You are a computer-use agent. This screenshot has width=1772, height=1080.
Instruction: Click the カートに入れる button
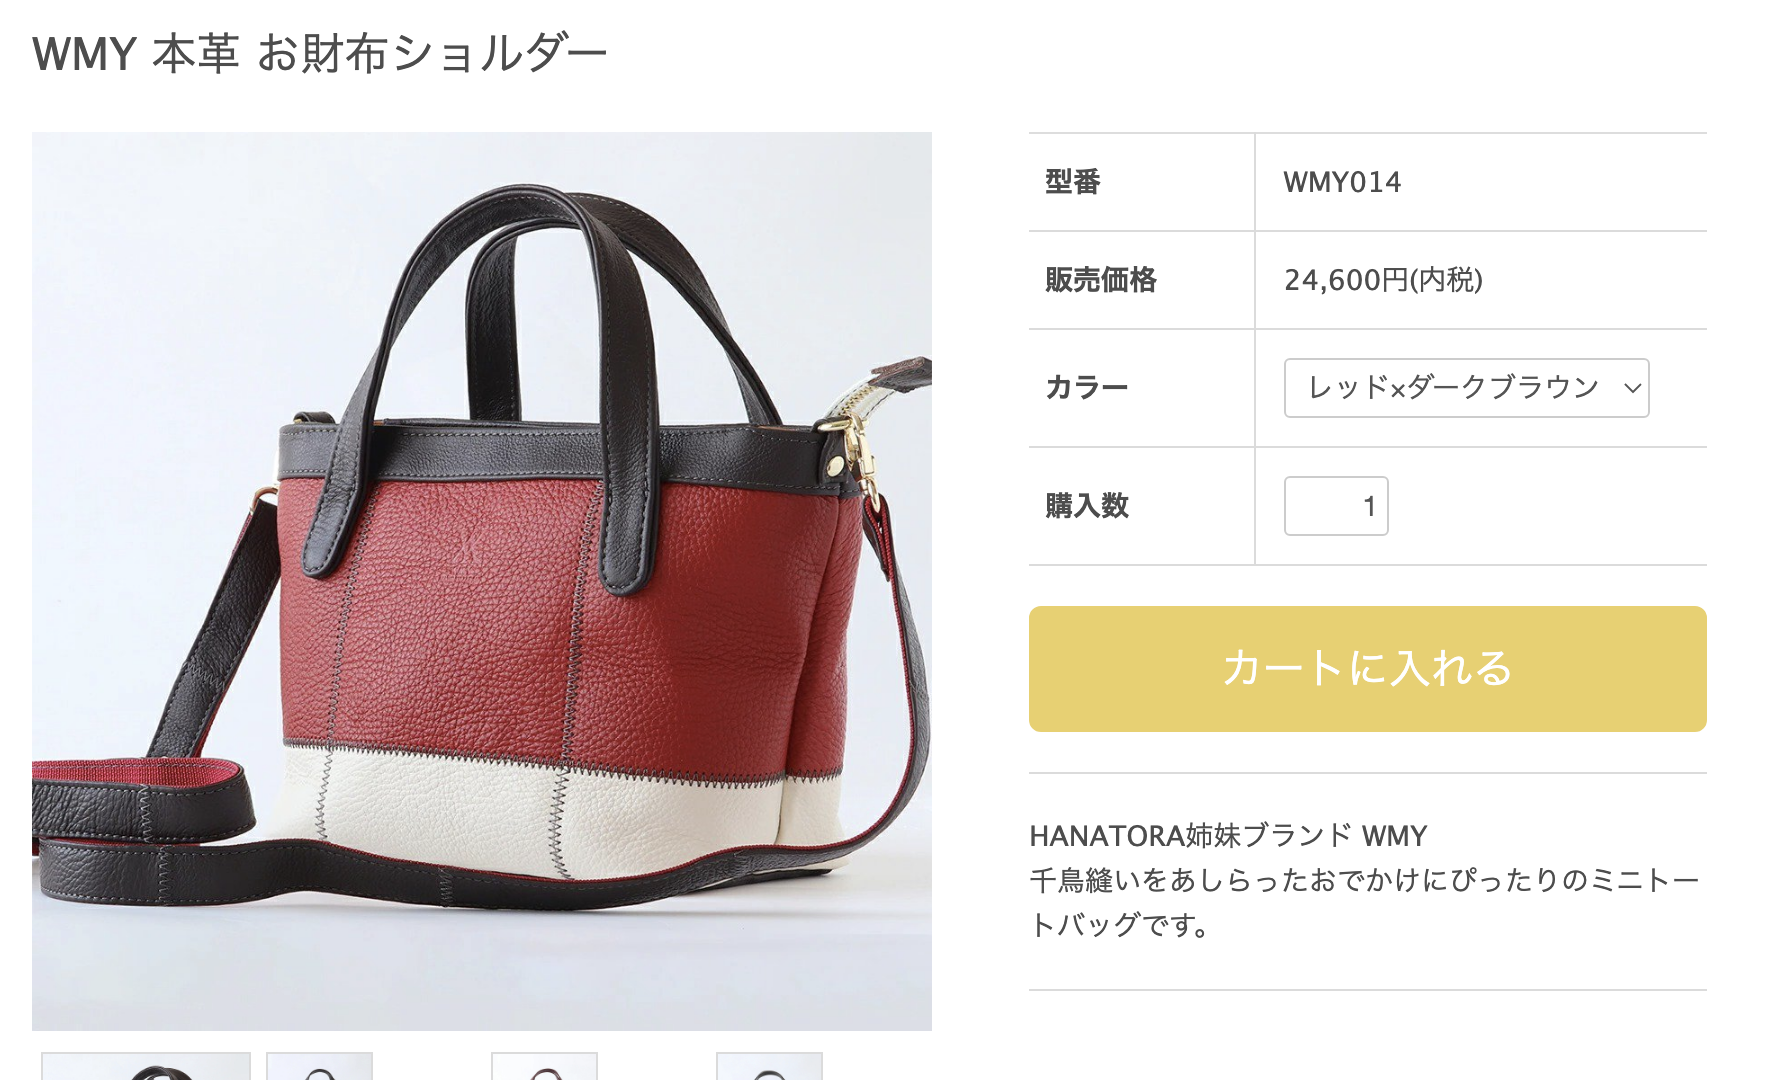coord(1367,669)
